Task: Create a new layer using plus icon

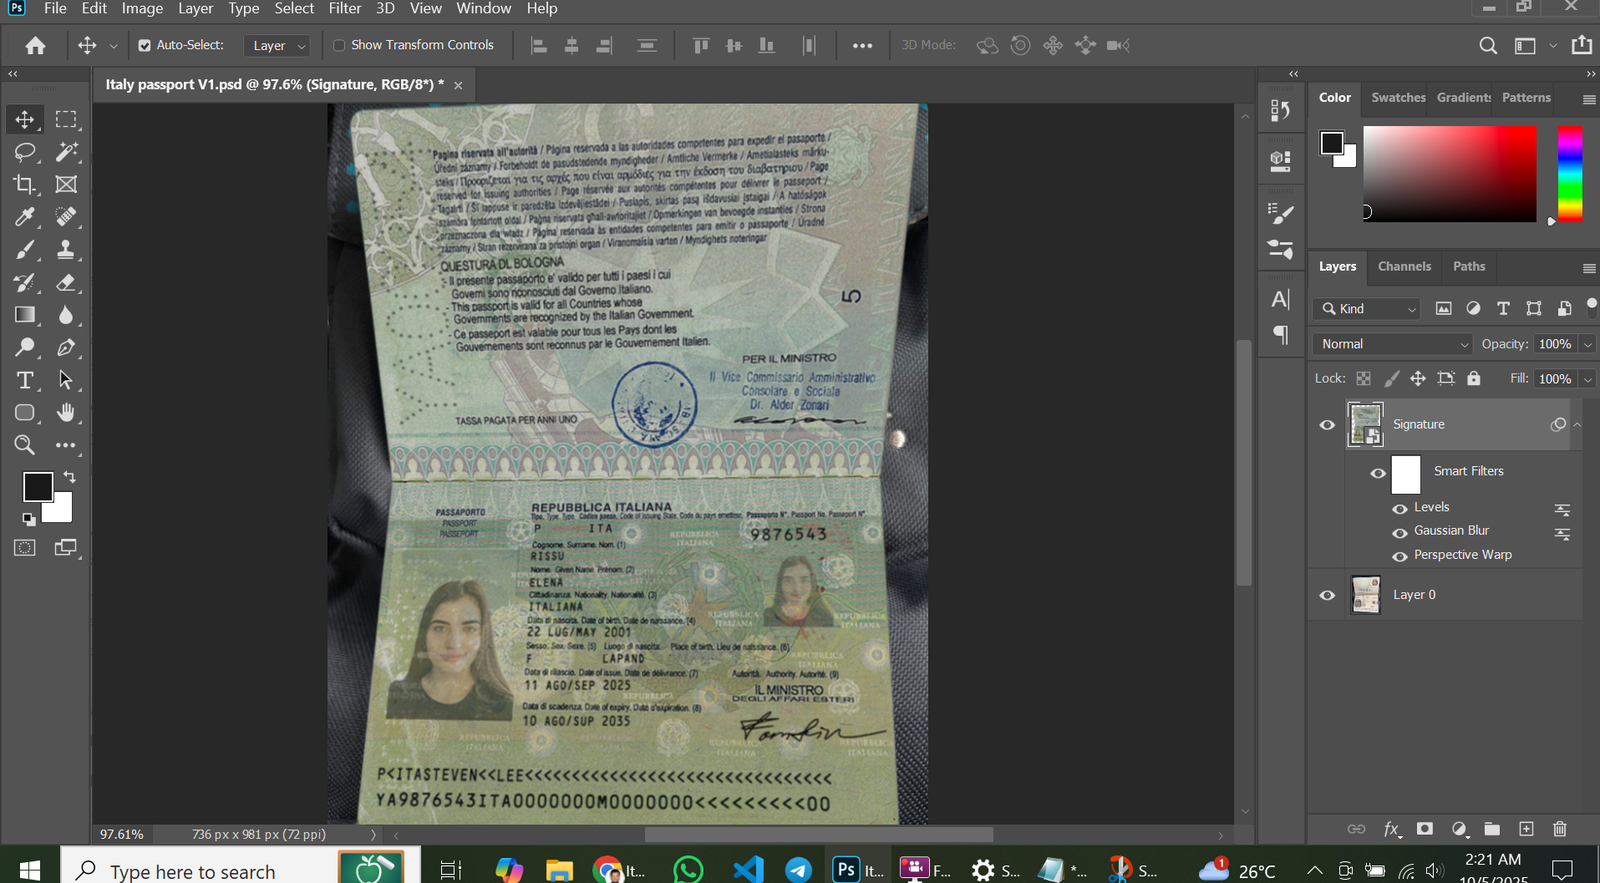Action: [1526, 829]
